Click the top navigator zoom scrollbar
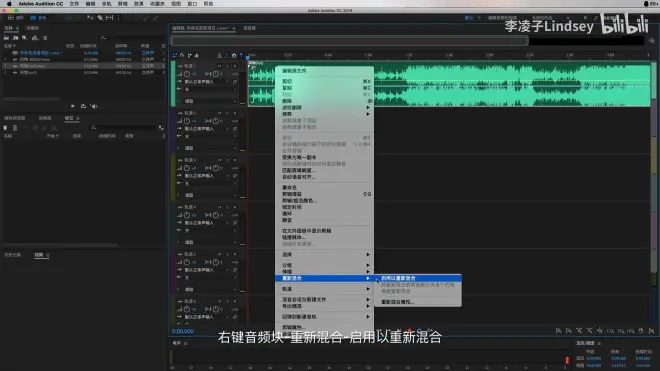This screenshot has height=371, width=660. [349, 41]
